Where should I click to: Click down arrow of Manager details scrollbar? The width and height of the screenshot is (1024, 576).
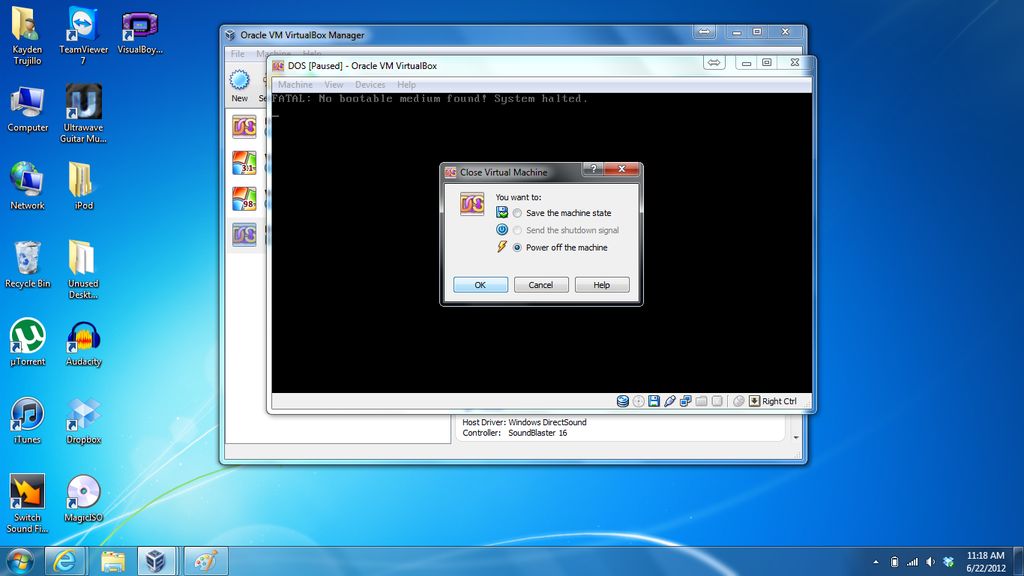tap(795, 438)
